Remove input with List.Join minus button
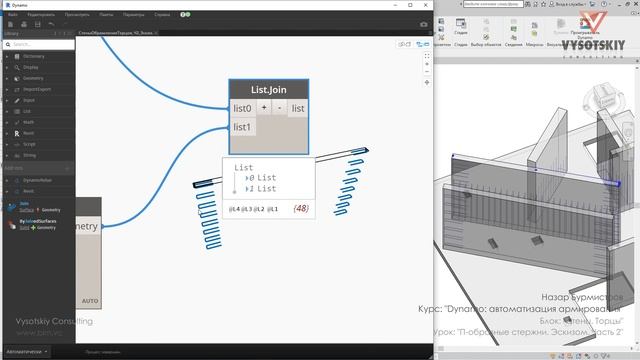 point(279,108)
